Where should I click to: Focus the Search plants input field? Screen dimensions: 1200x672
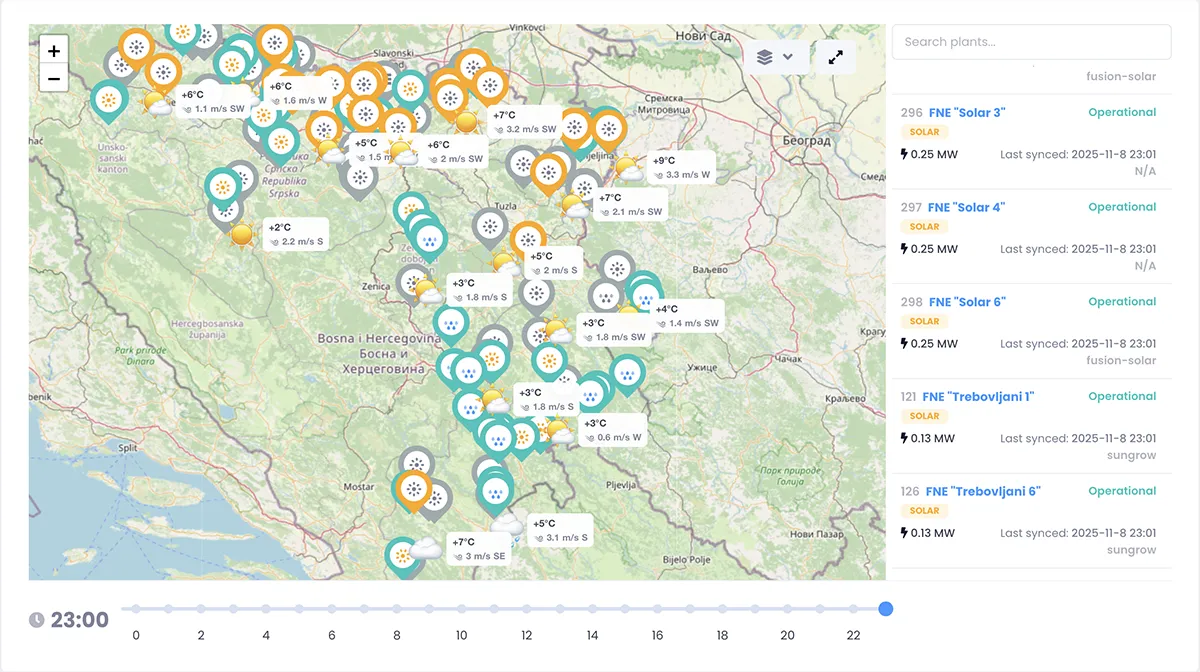tap(1031, 42)
